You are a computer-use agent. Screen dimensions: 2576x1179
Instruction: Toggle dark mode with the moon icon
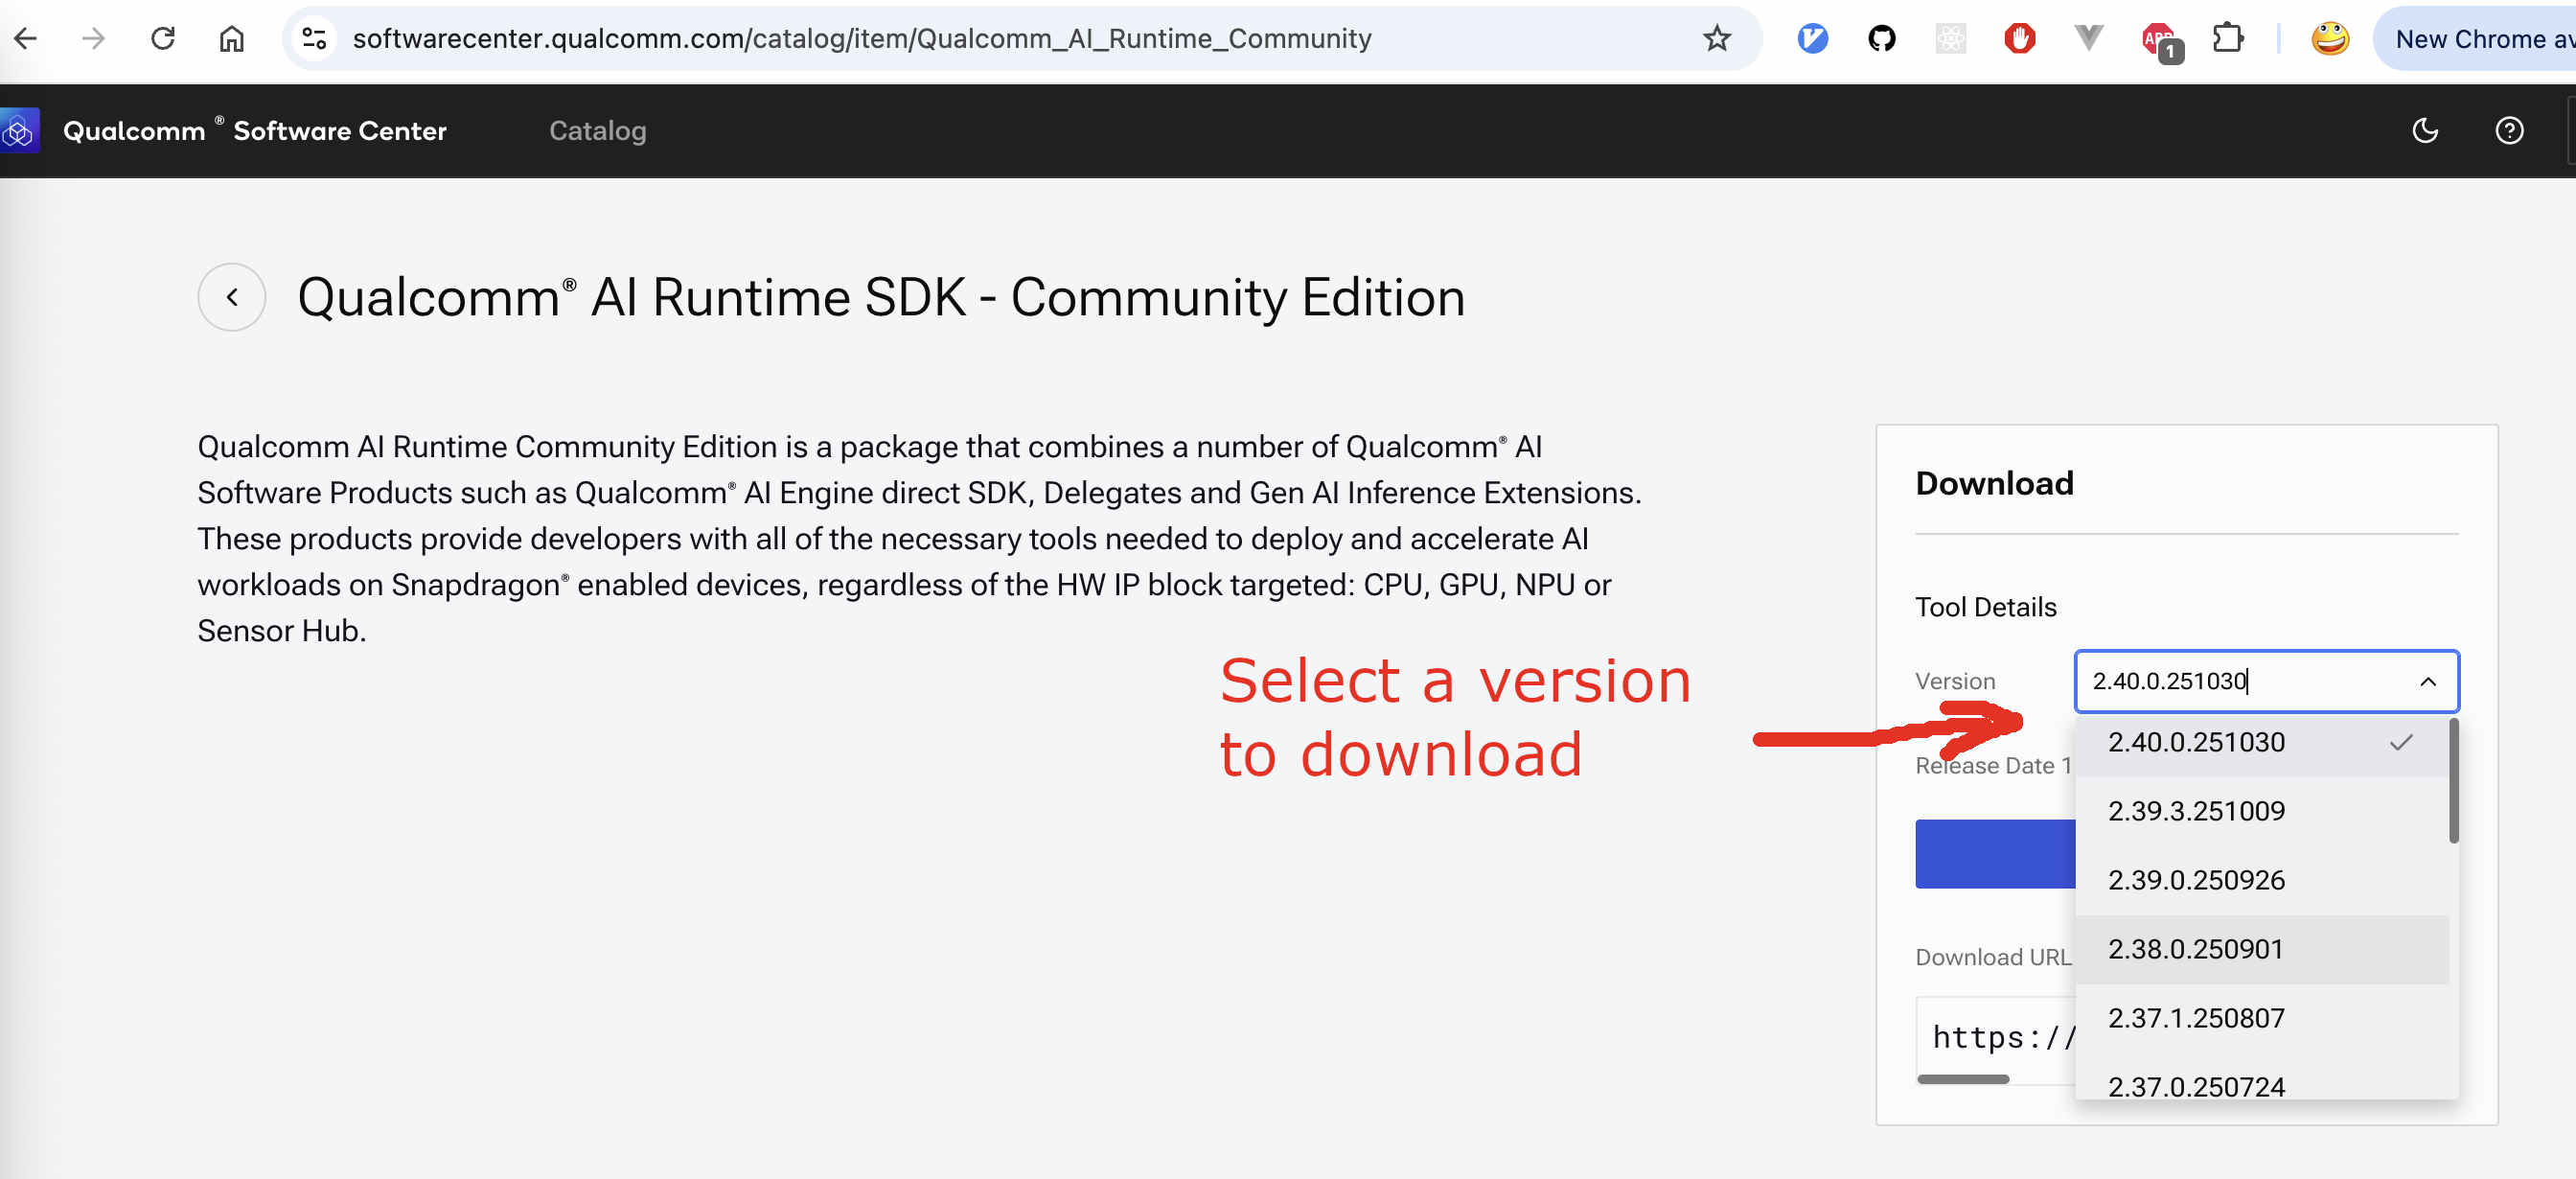2424,131
